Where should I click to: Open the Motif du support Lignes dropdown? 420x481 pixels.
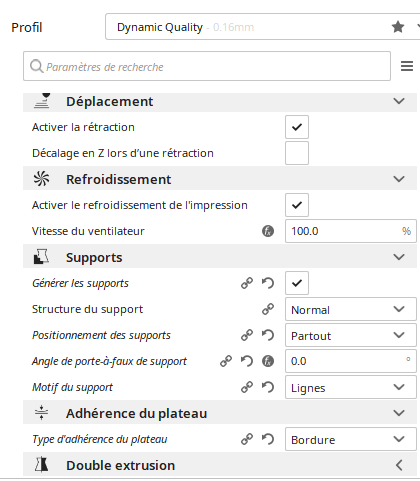pos(351,387)
